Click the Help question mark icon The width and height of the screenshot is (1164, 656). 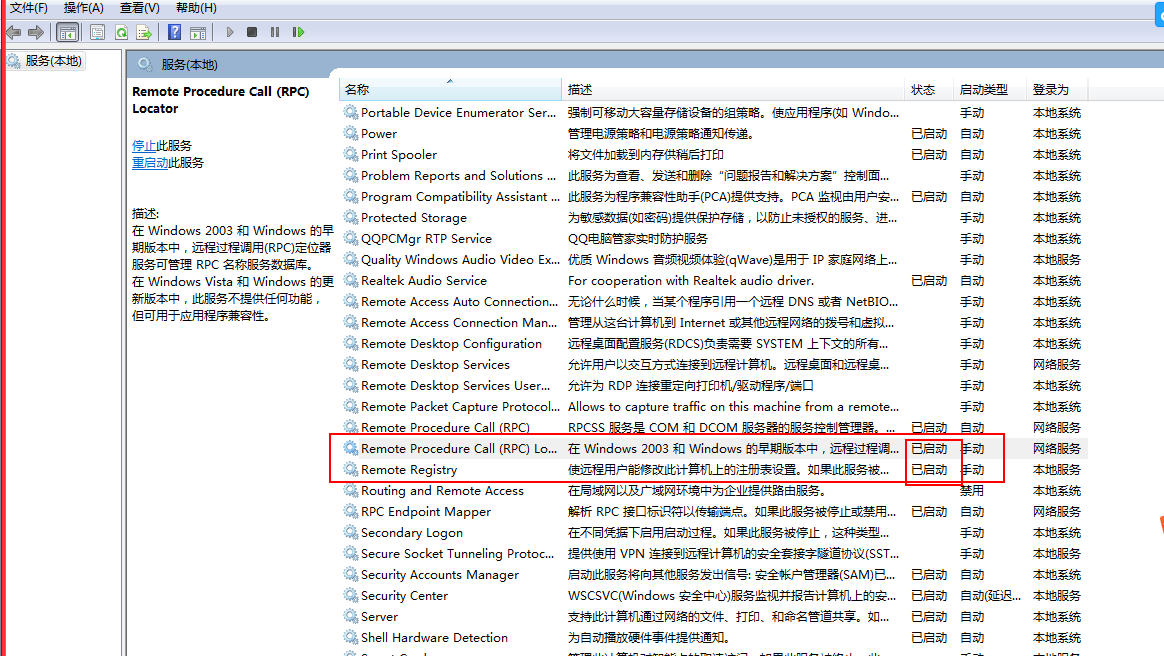174,32
